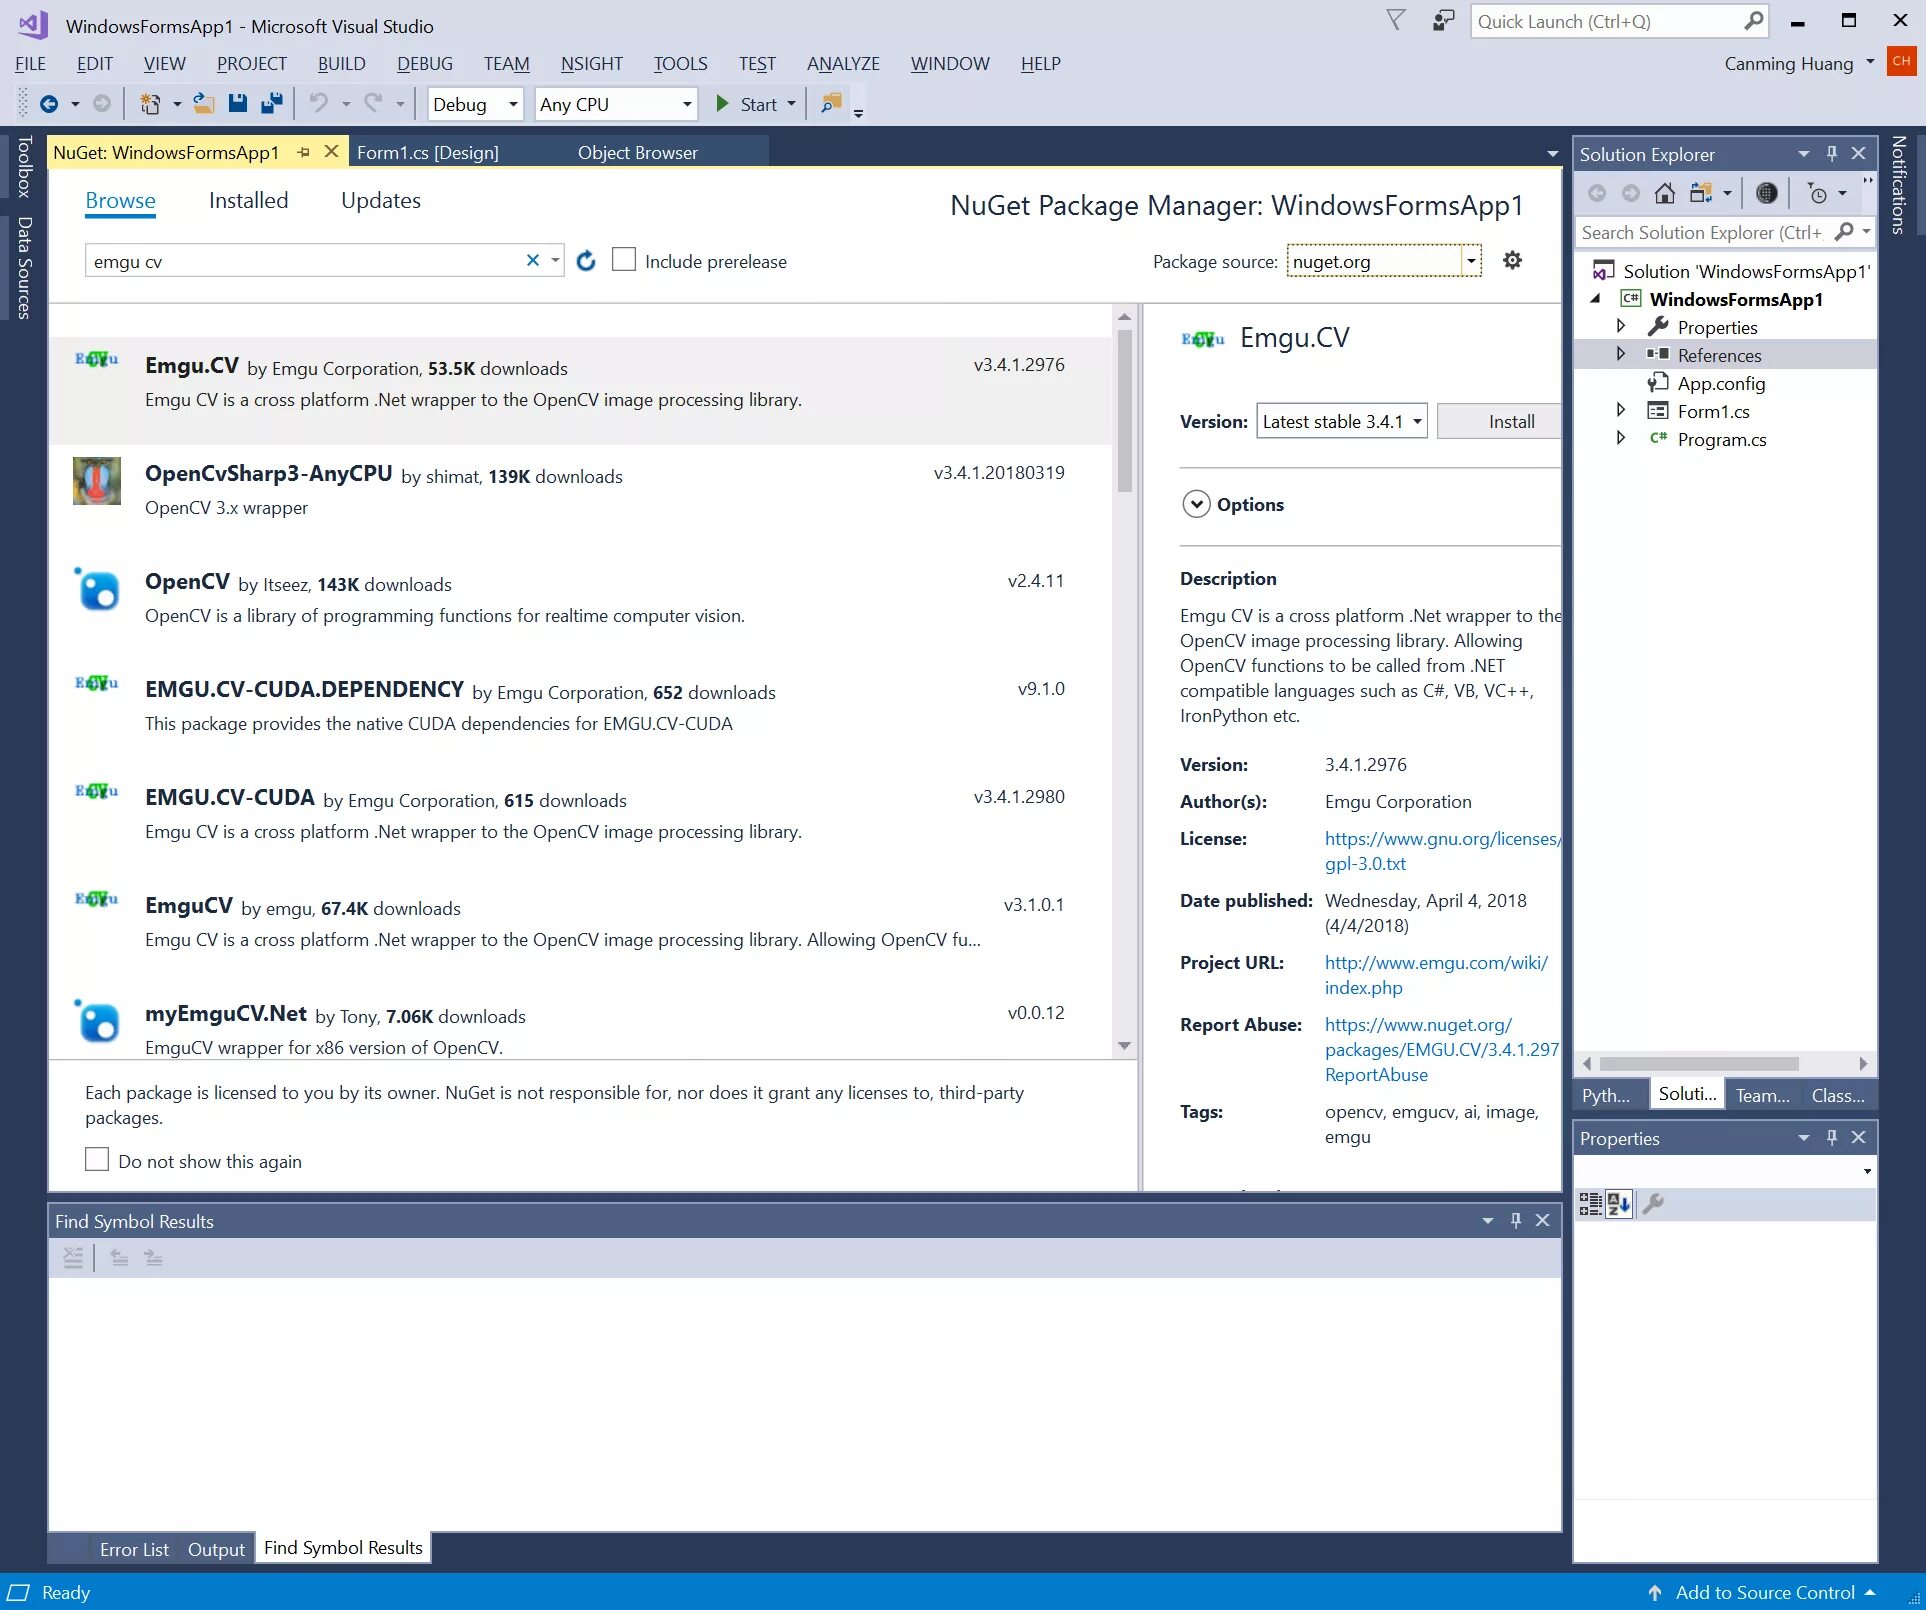1926x1610 pixels.
Task: Switch to the Form1.cs [Design] tab
Action: click(428, 152)
